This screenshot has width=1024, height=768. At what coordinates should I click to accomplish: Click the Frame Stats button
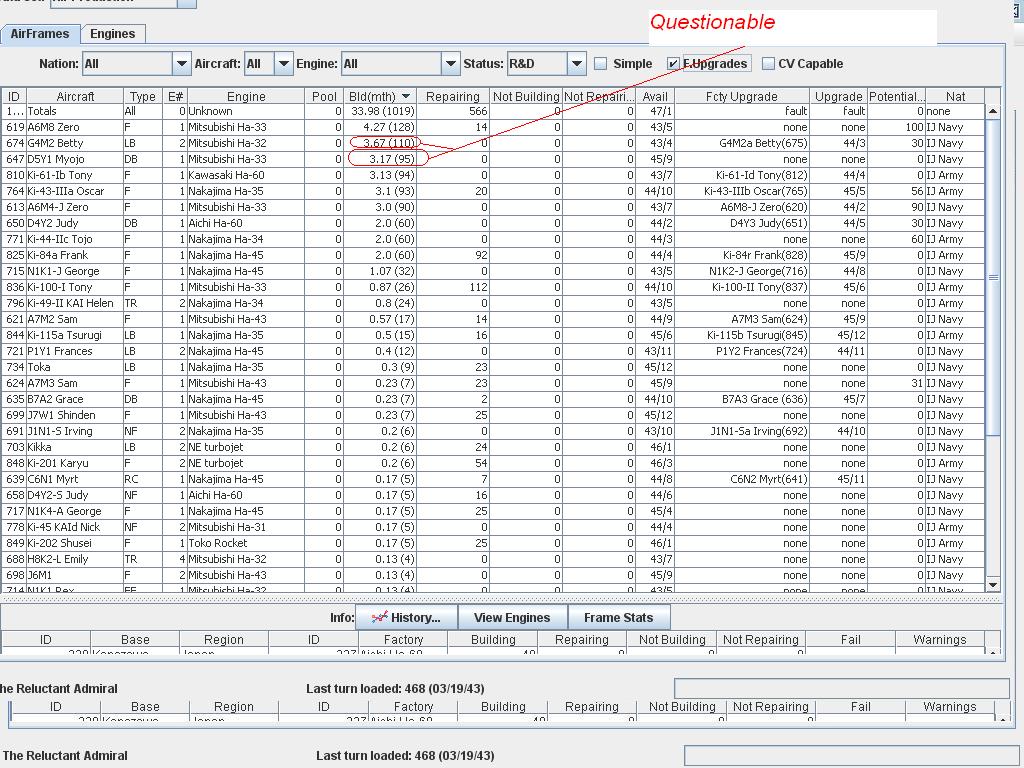(618, 617)
